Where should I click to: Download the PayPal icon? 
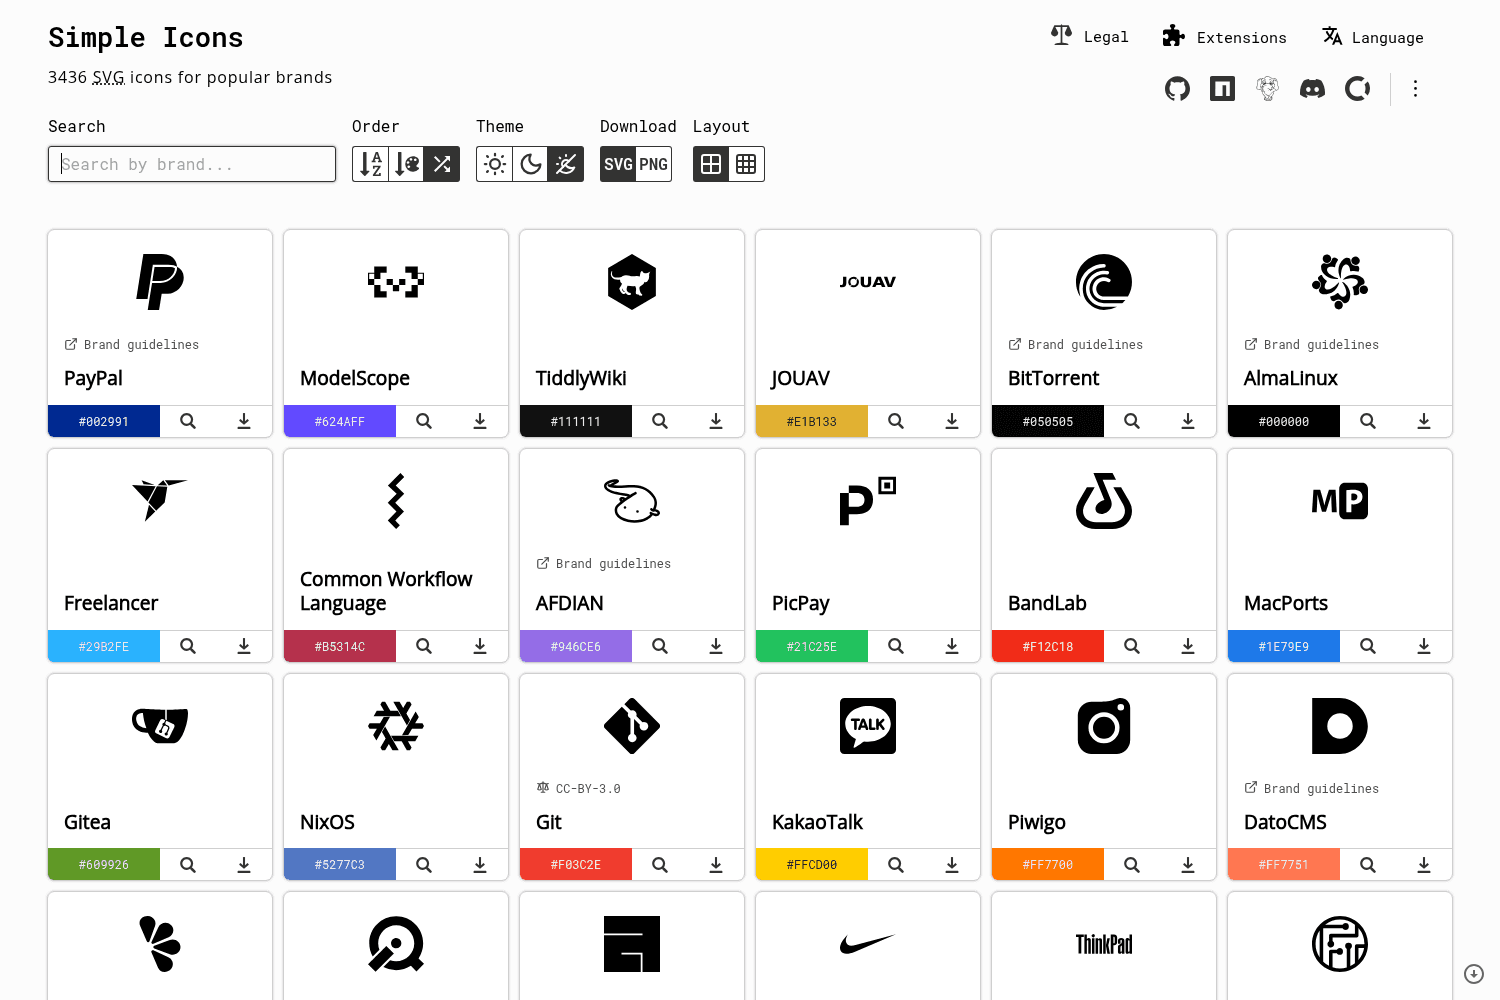[244, 421]
